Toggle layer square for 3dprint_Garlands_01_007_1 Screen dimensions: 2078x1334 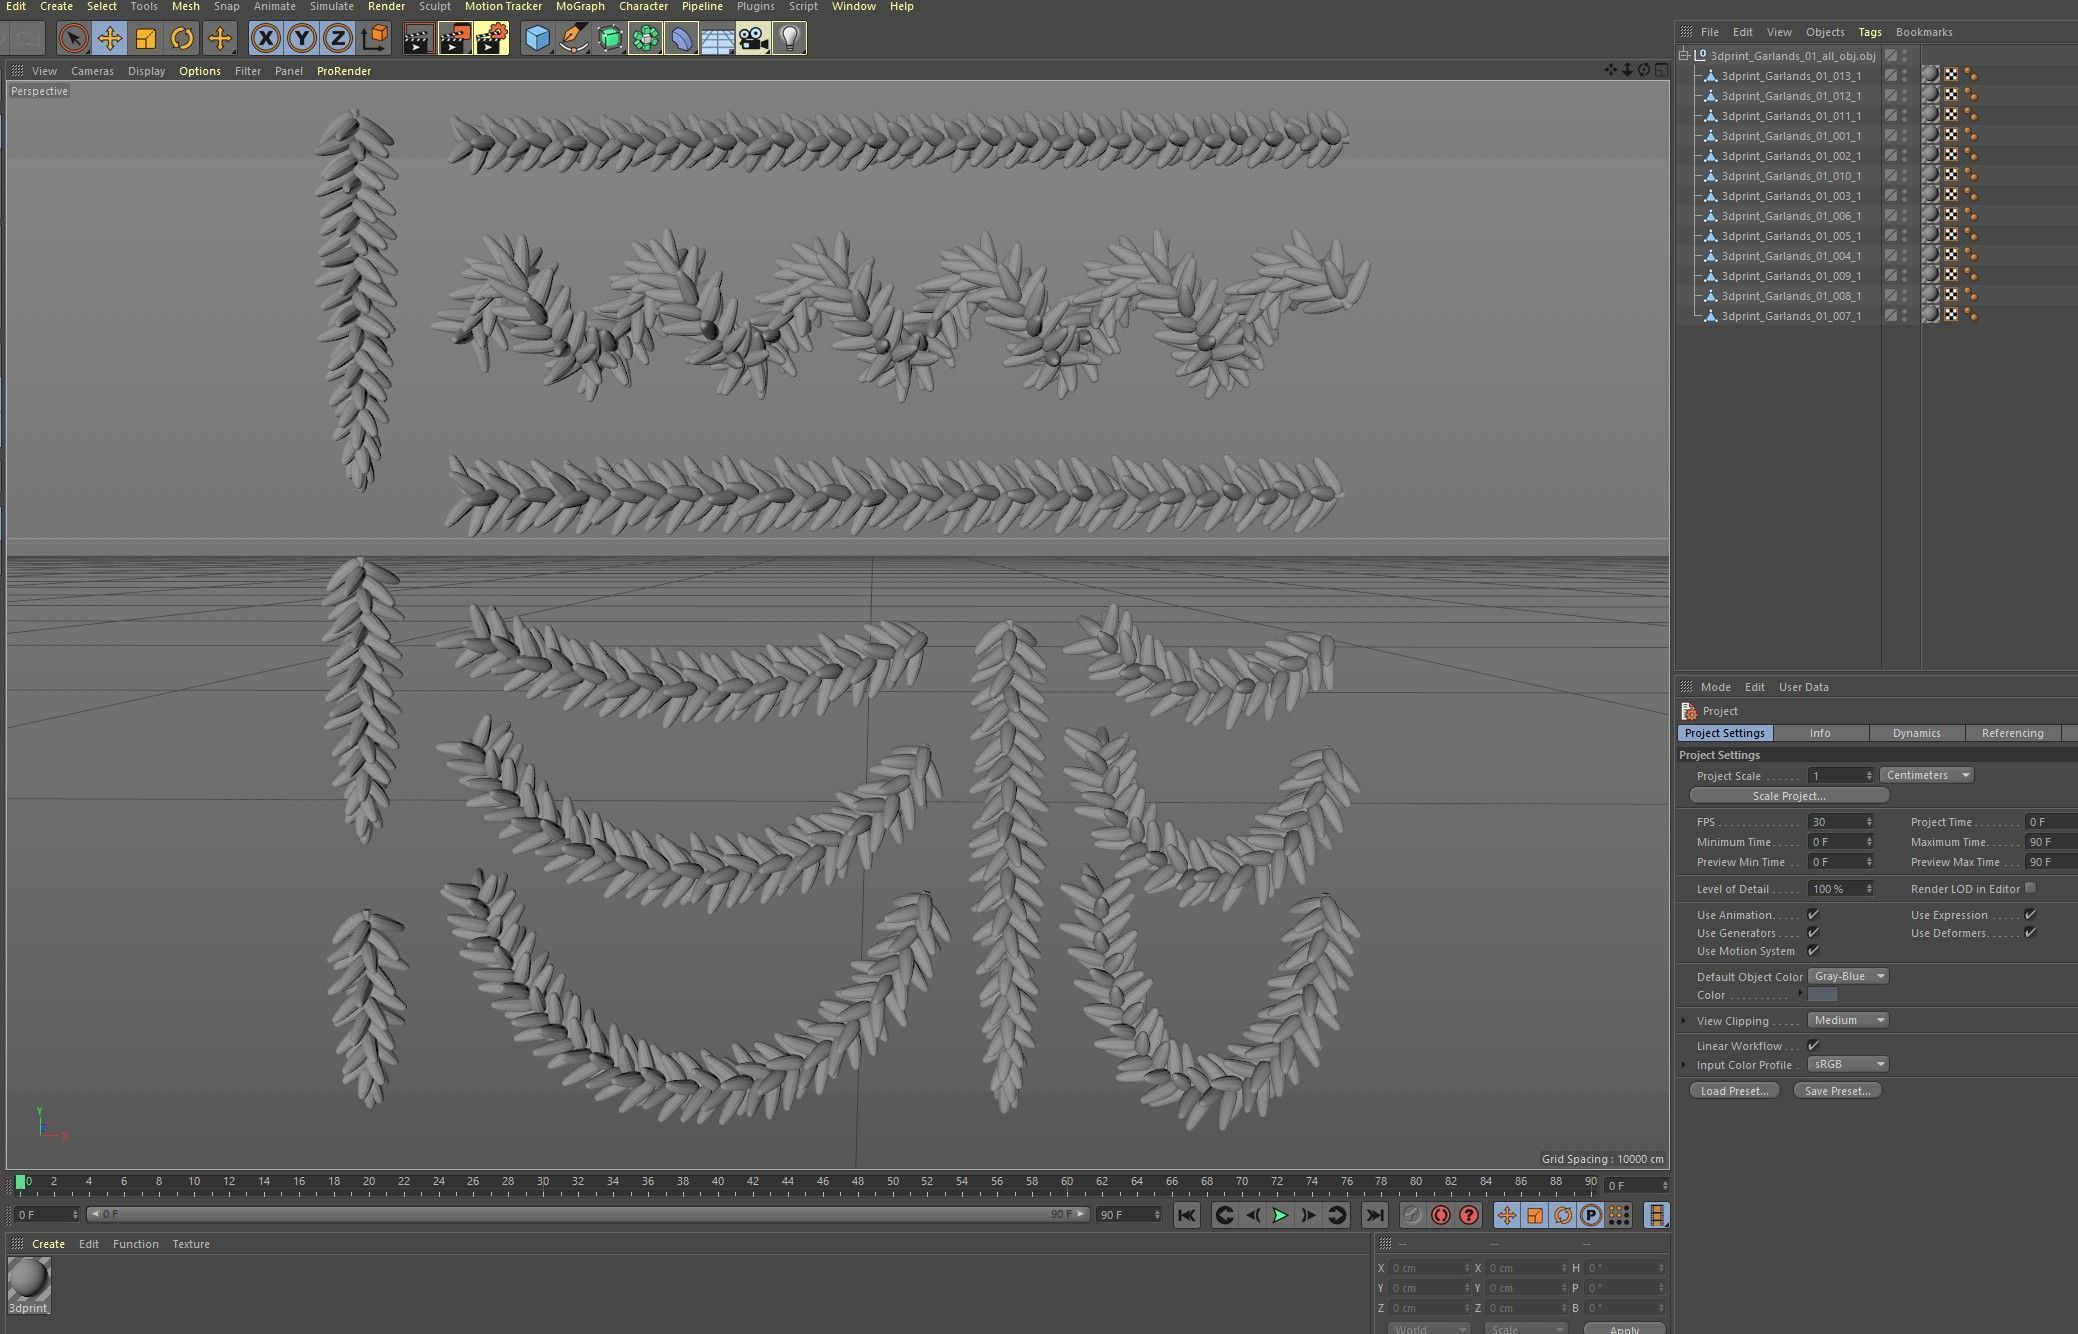click(1890, 316)
